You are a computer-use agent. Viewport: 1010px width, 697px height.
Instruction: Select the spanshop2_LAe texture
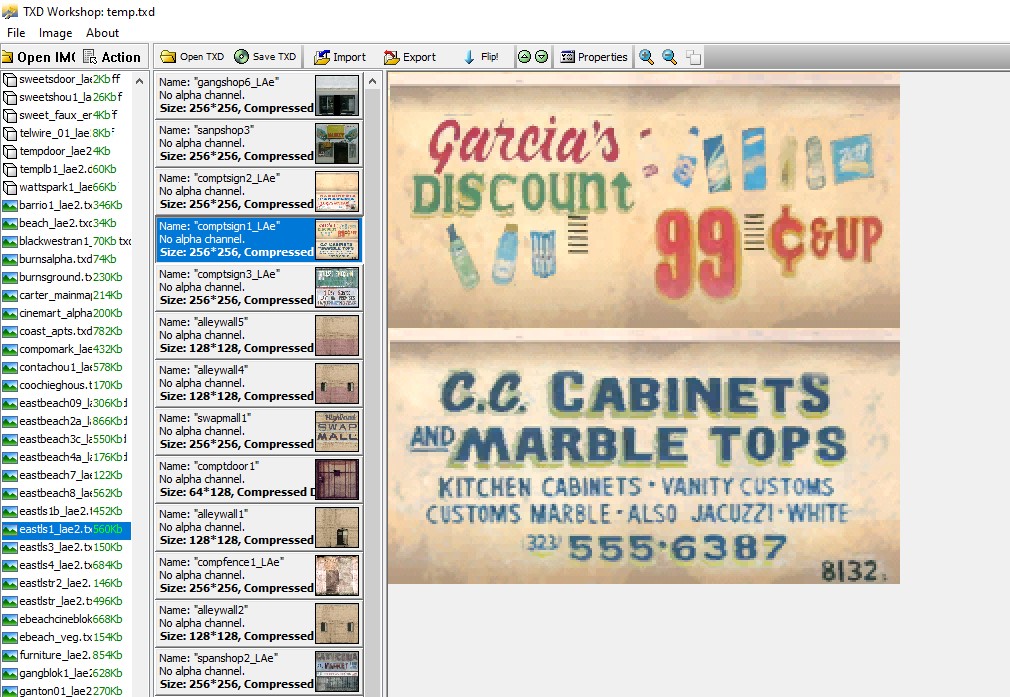[258, 671]
